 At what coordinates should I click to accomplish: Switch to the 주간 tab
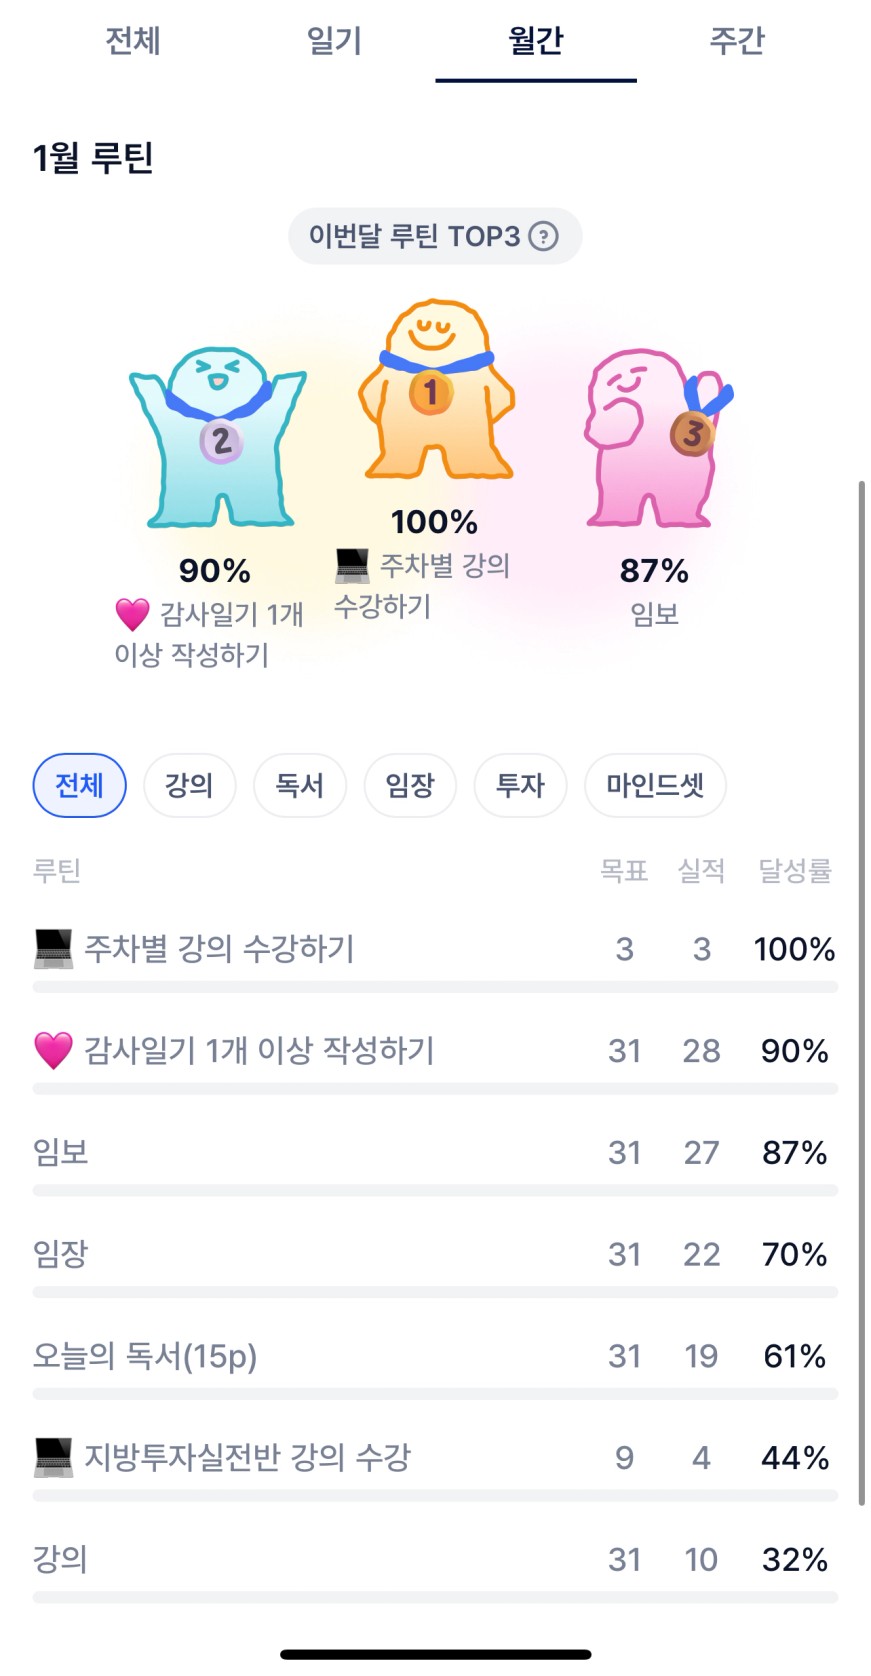click(x=736, y=41)
